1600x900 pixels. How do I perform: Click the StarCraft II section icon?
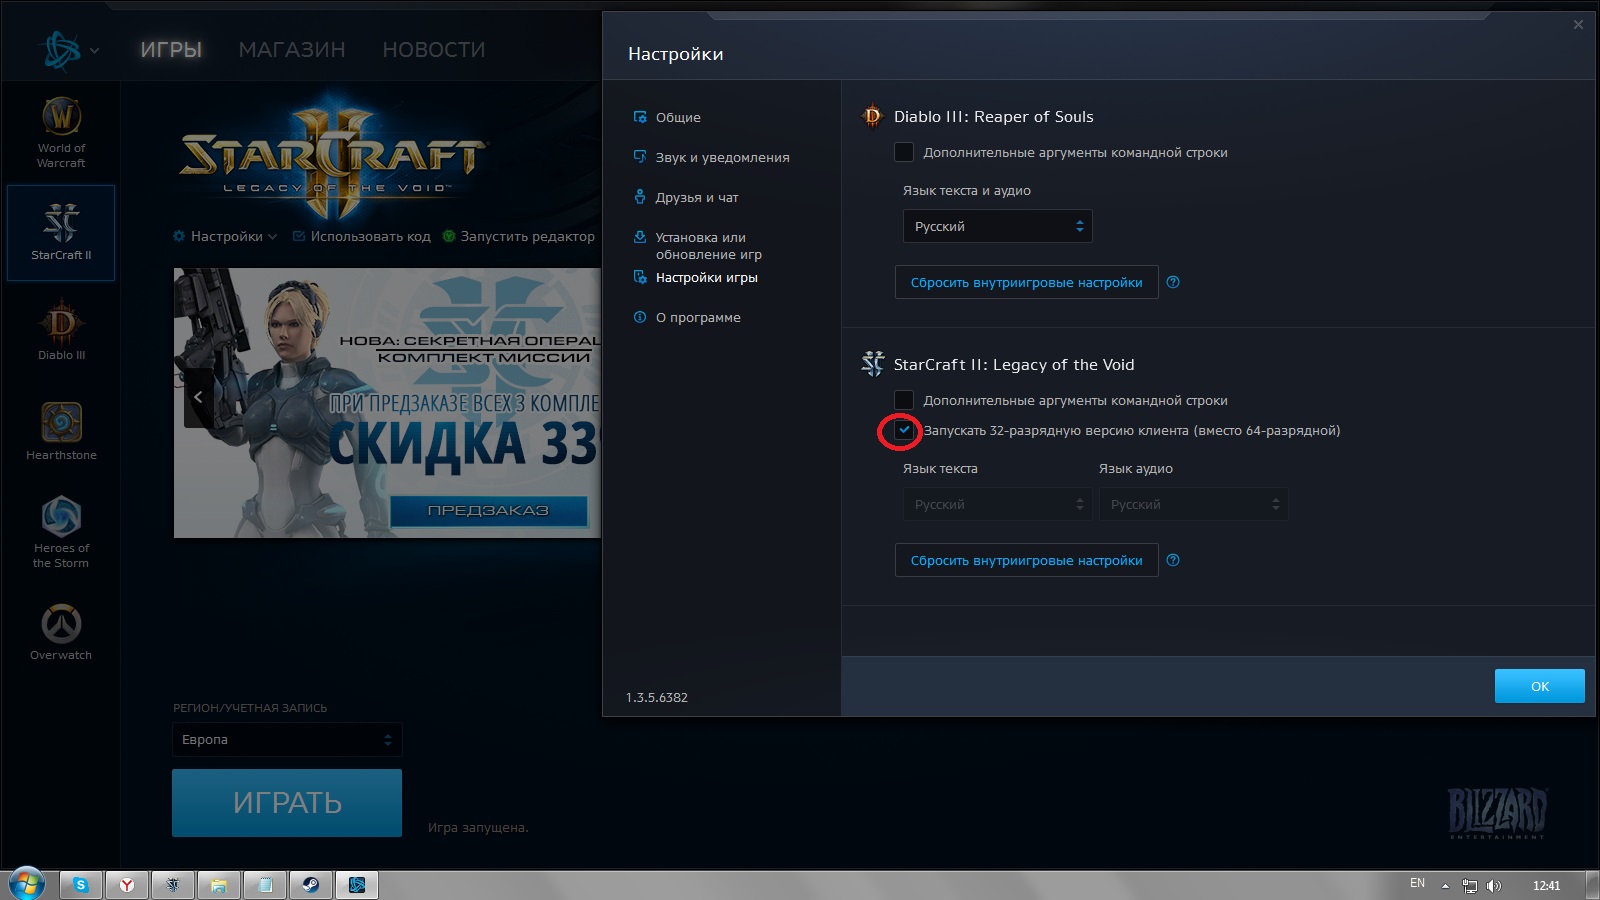coord(872,364)
